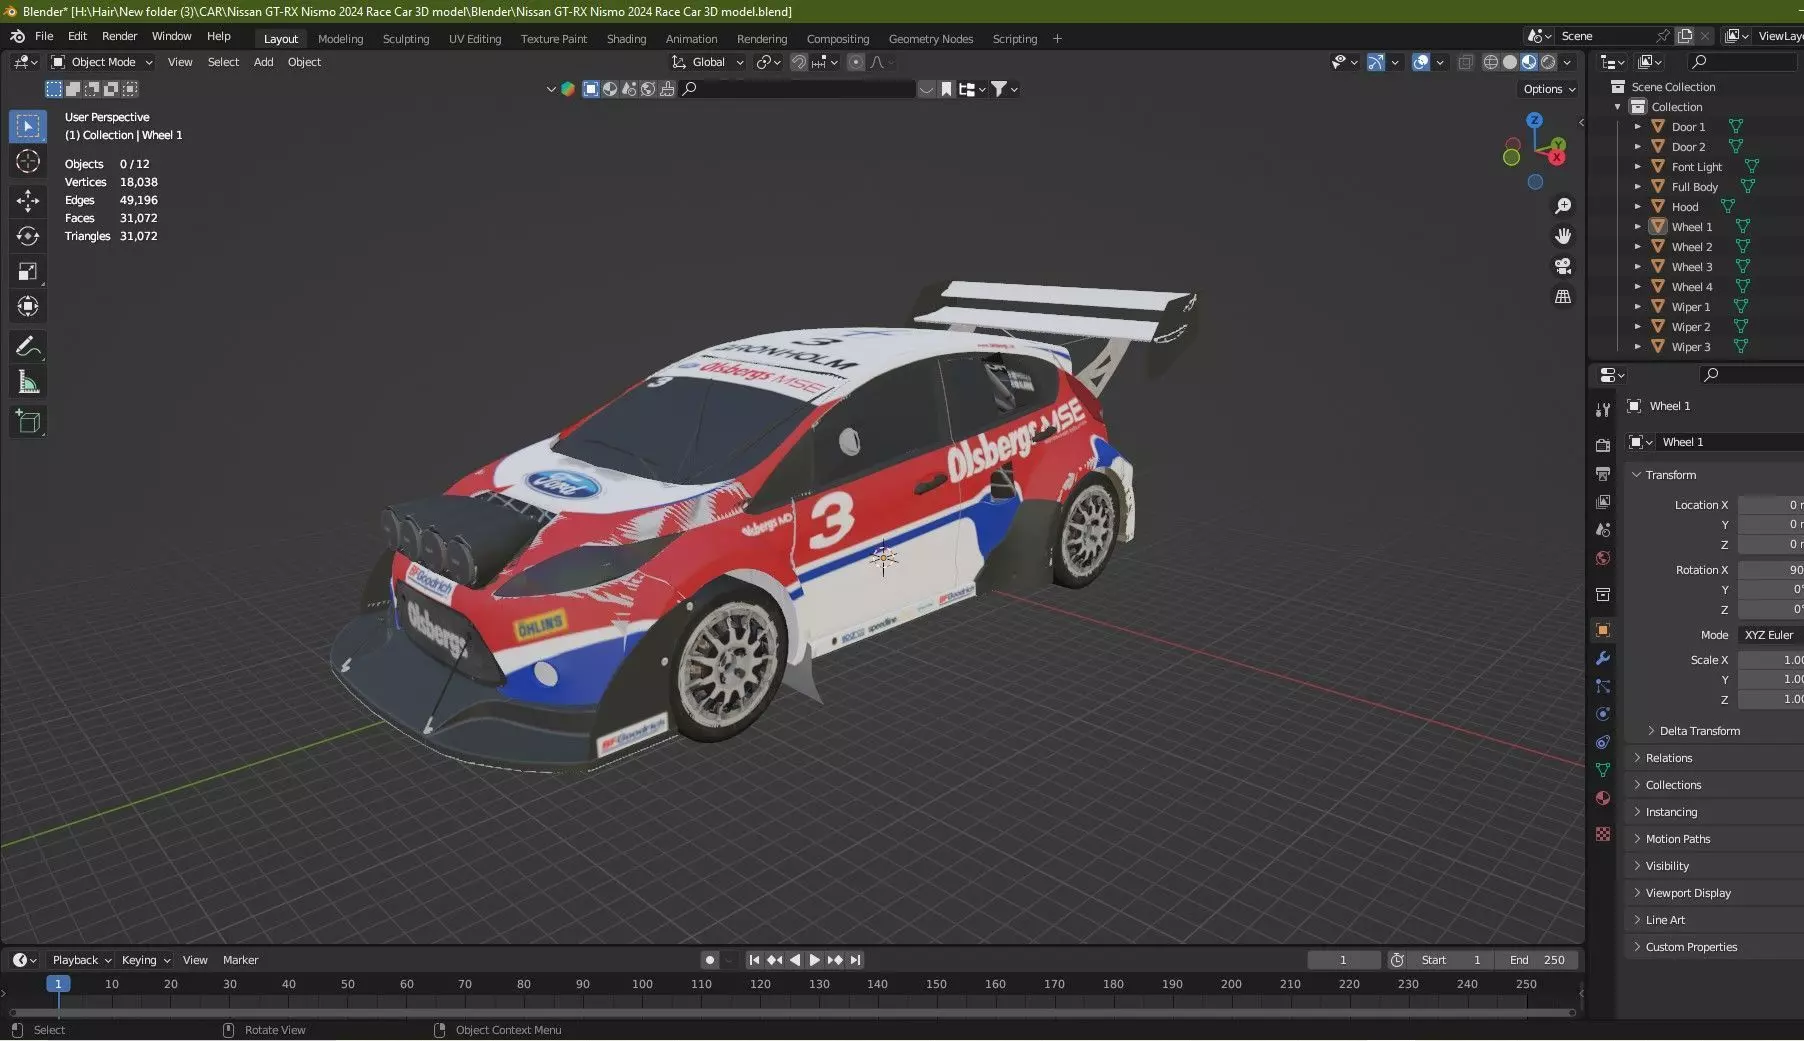
Task: Click the End frame 250 field
Action: point(1536,960)
